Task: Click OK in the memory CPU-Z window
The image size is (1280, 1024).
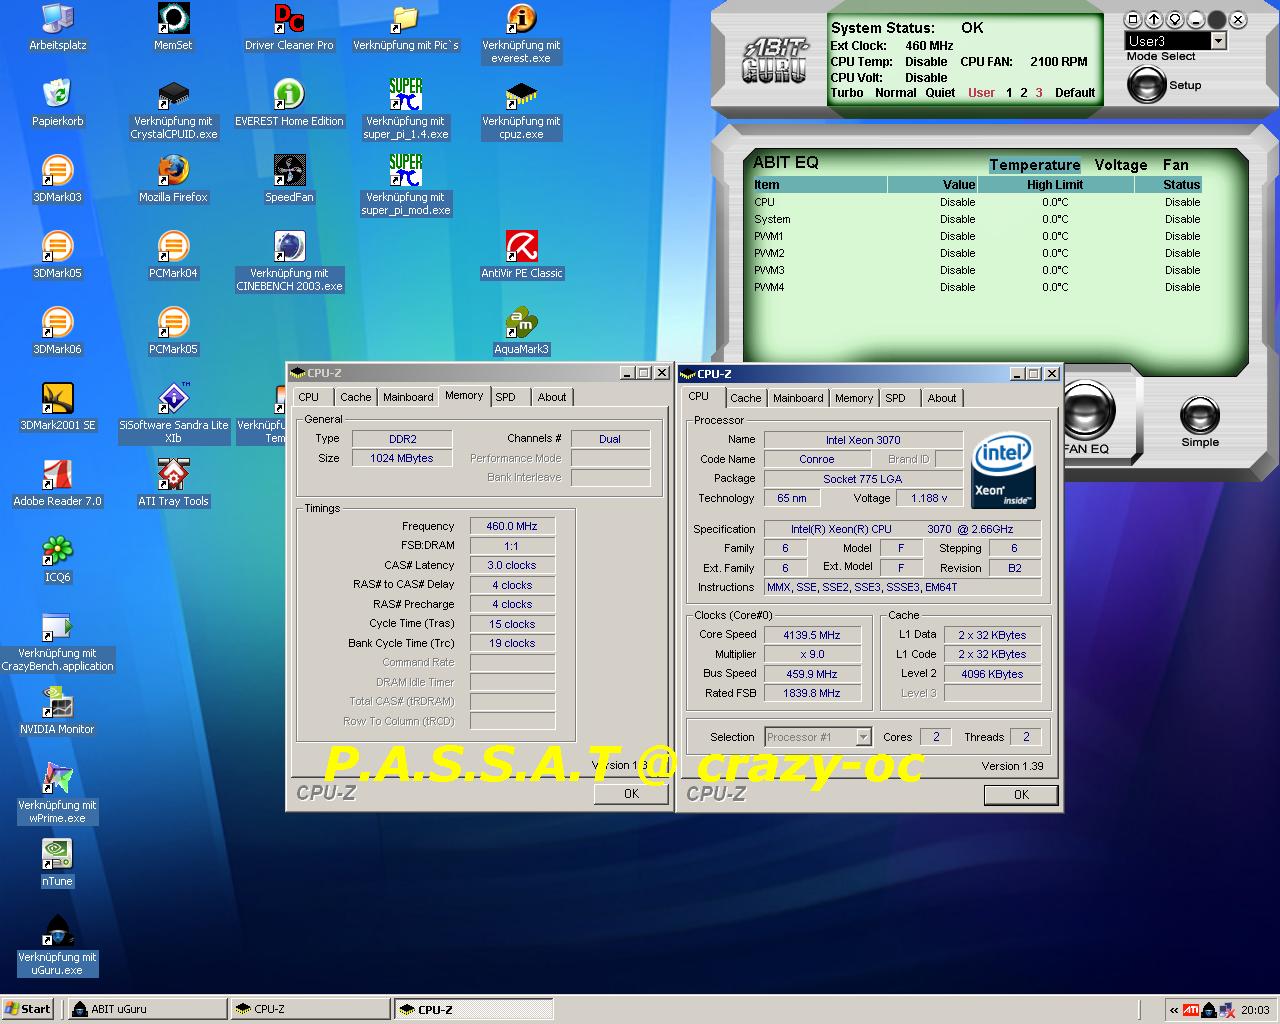Action: tap(631, 794)
